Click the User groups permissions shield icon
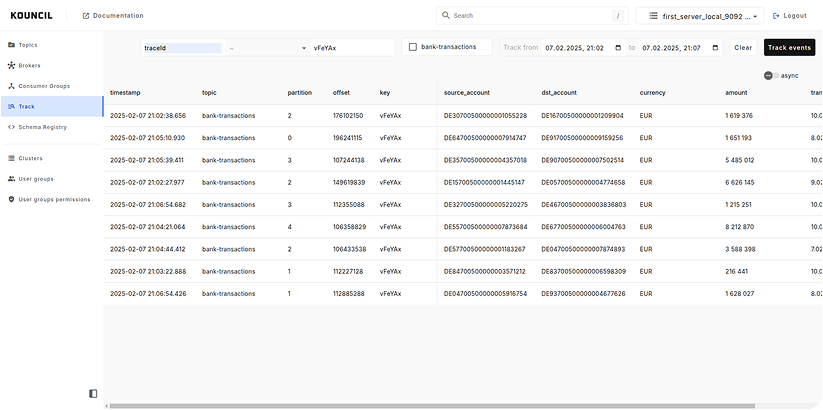 tap(12, 199)
